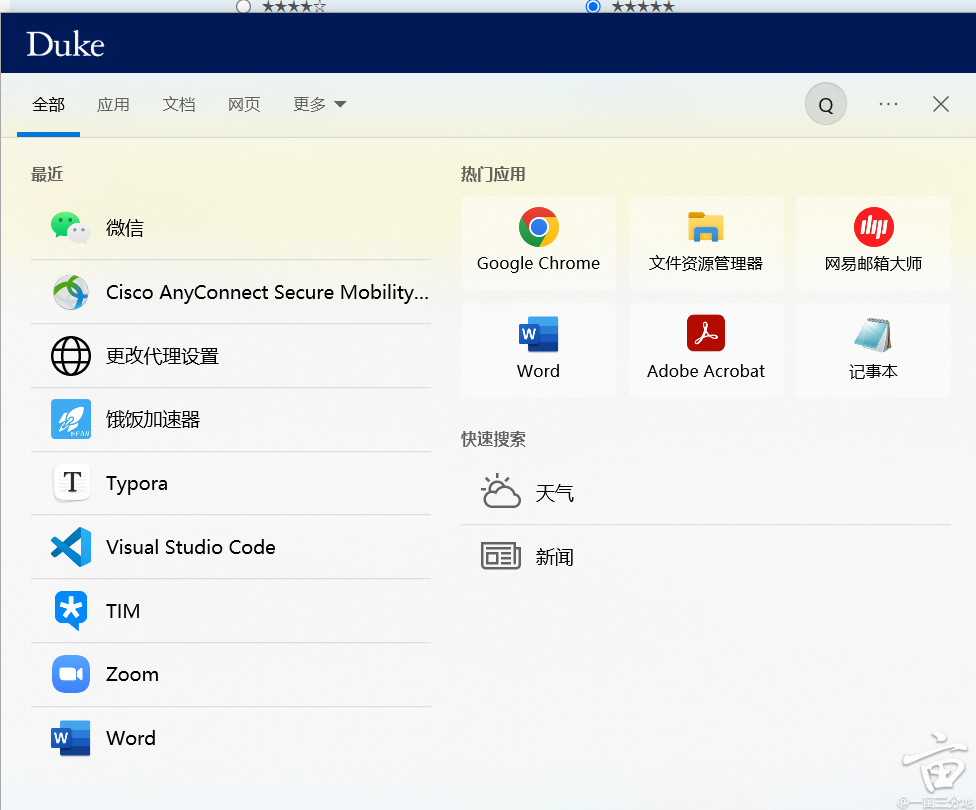Screen dimensions: 976x810
Task: Click the round Q account button
Action: click(826, 104)
